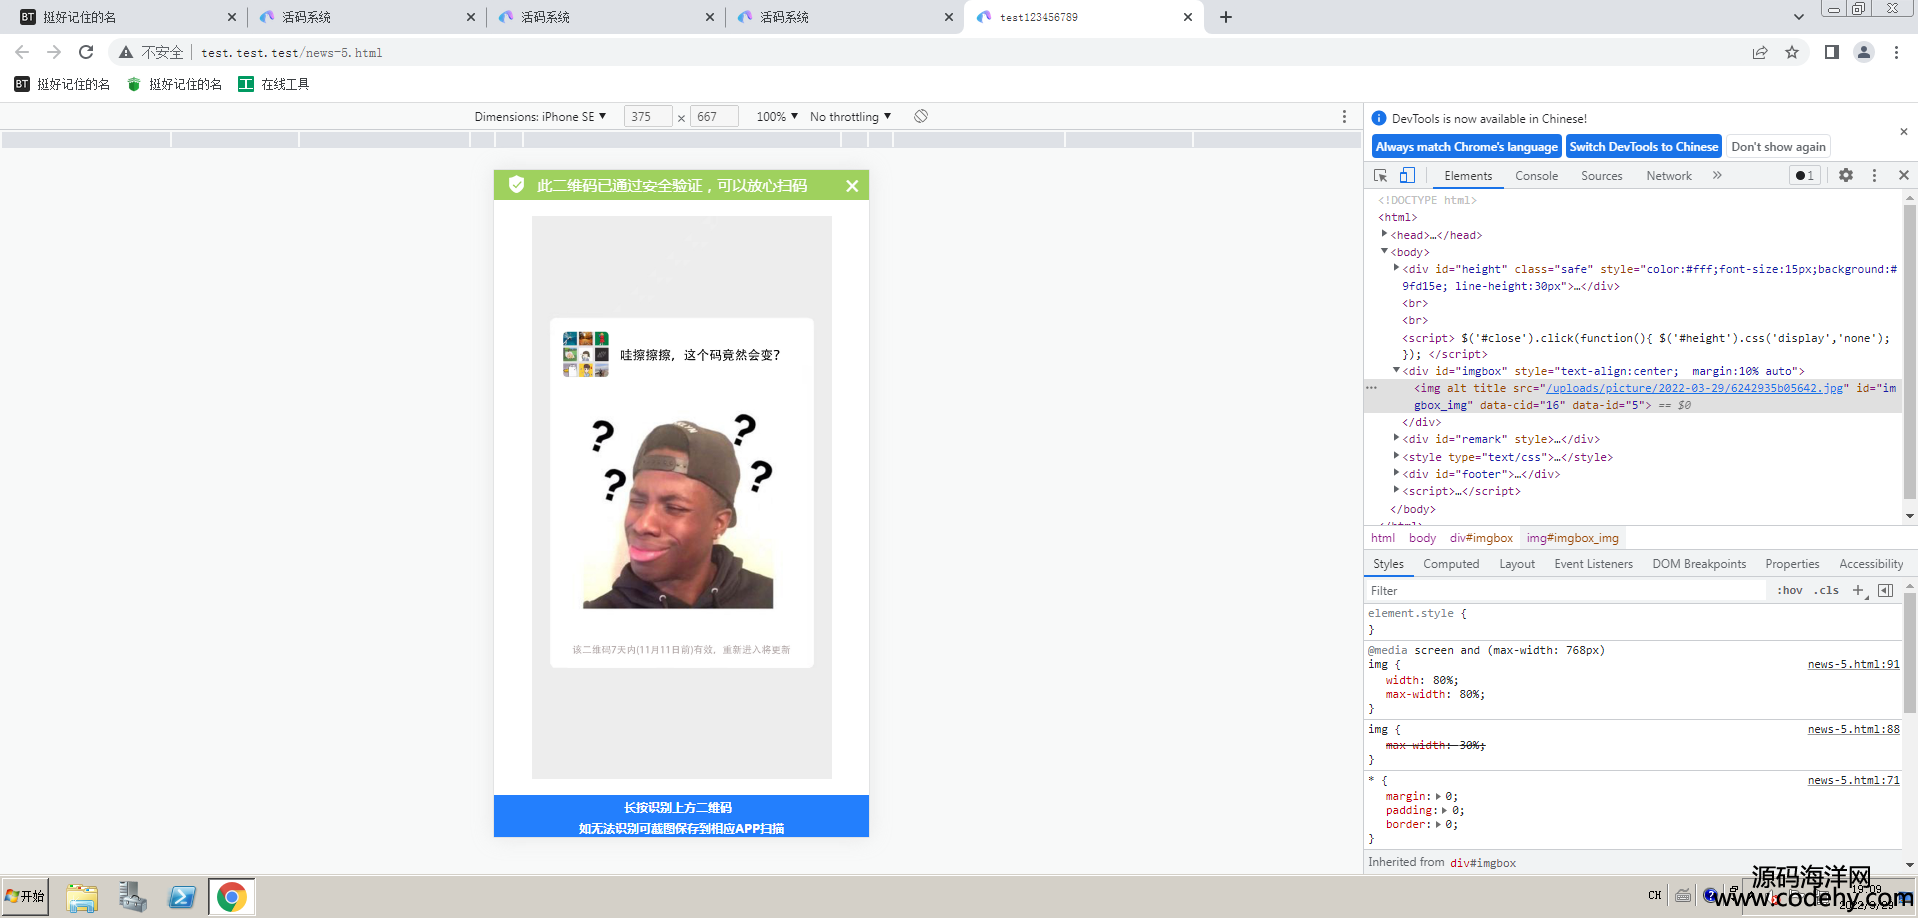This screenshot has height=918, width=1918.
Task: Switch to the Sources tab
Action: point(1601,175)
